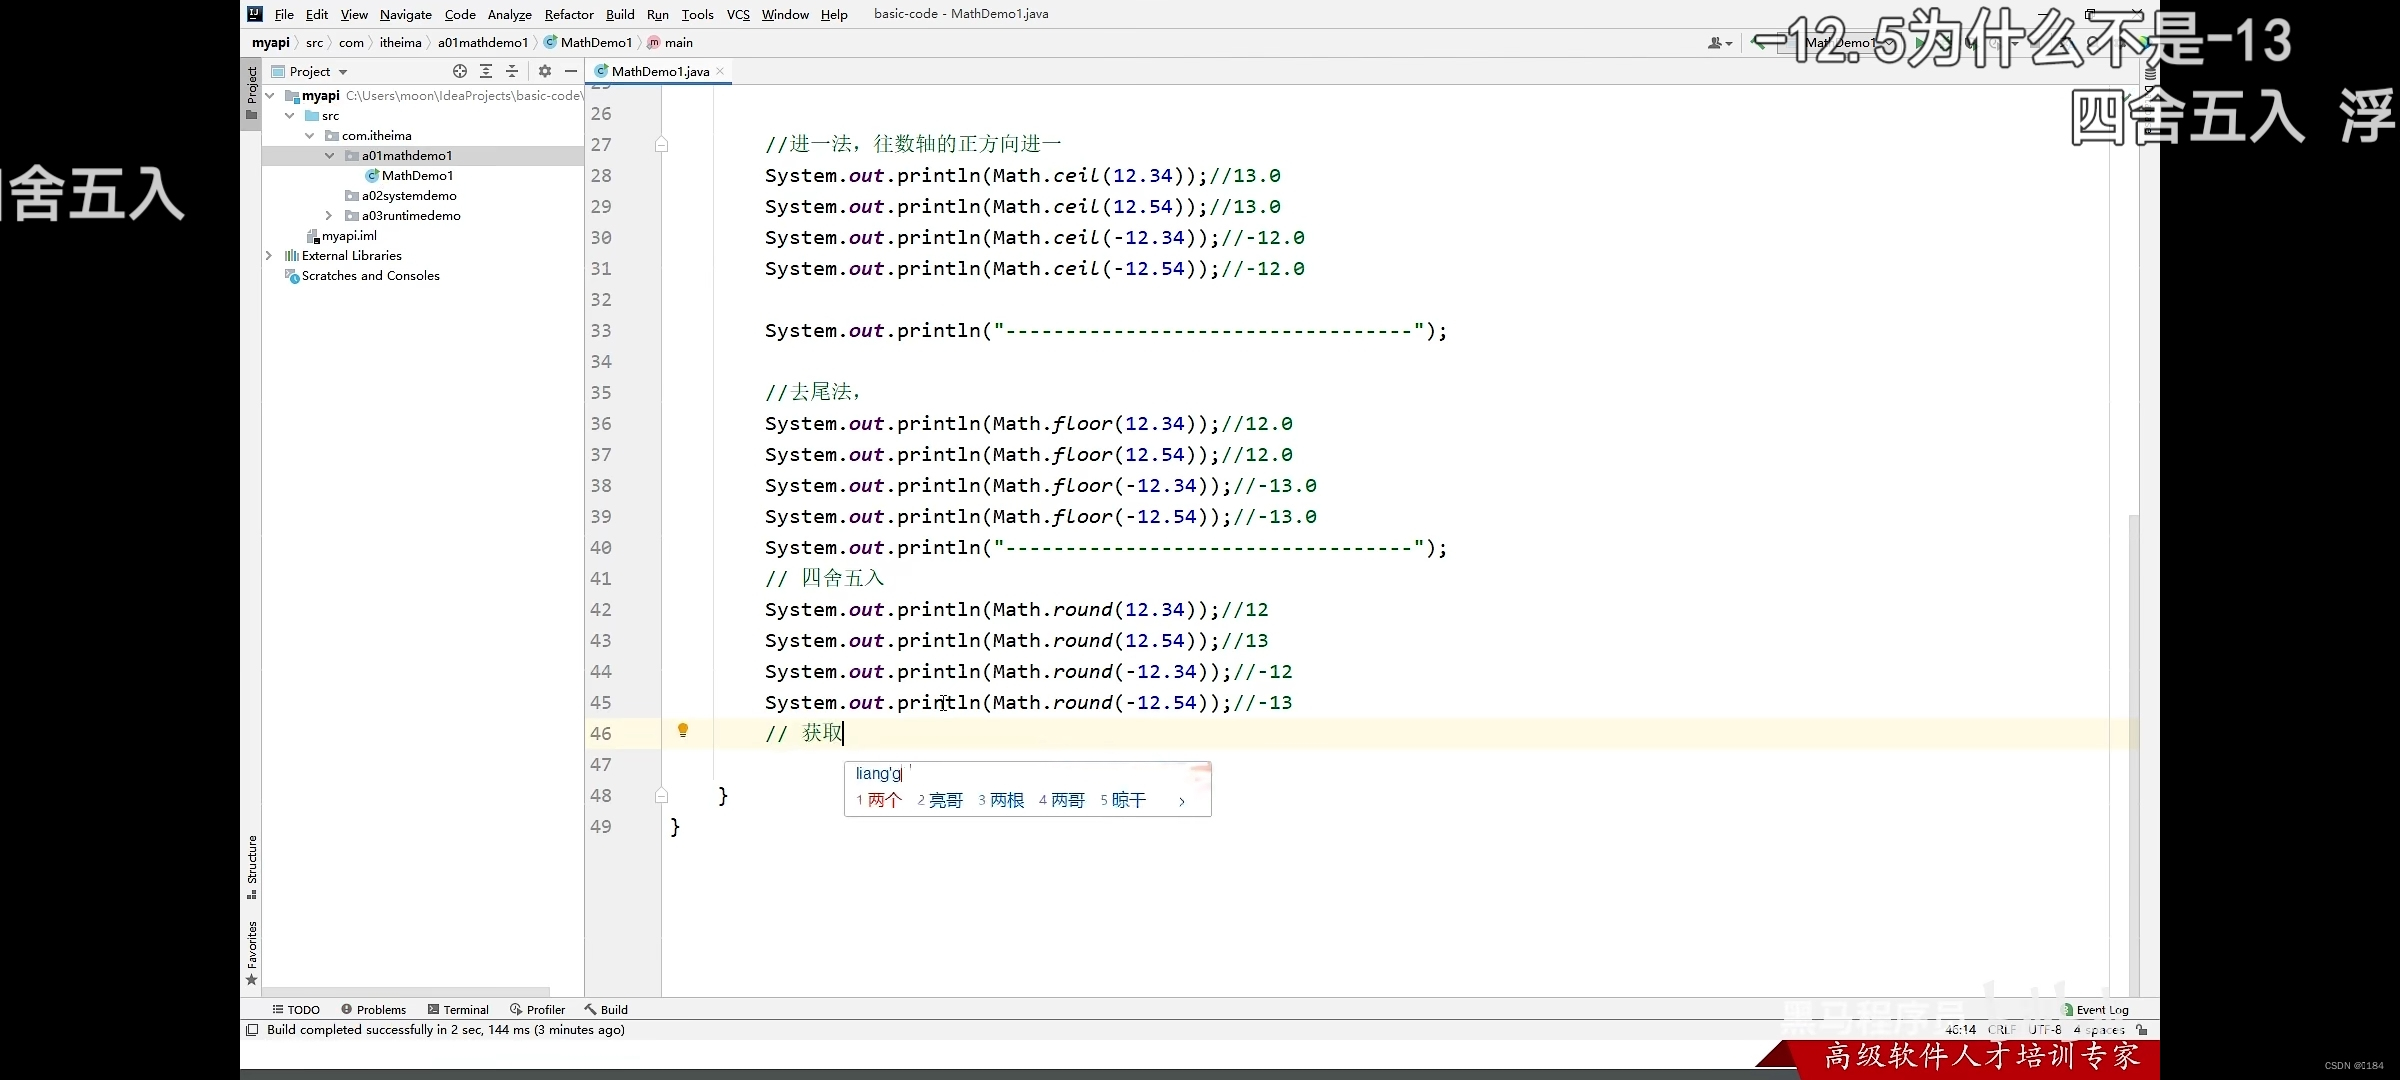The width and height of the screenshot is (2400, 1080).
Task: Click the main breadcrumb in the navigation bar
Action: [679, 42]
